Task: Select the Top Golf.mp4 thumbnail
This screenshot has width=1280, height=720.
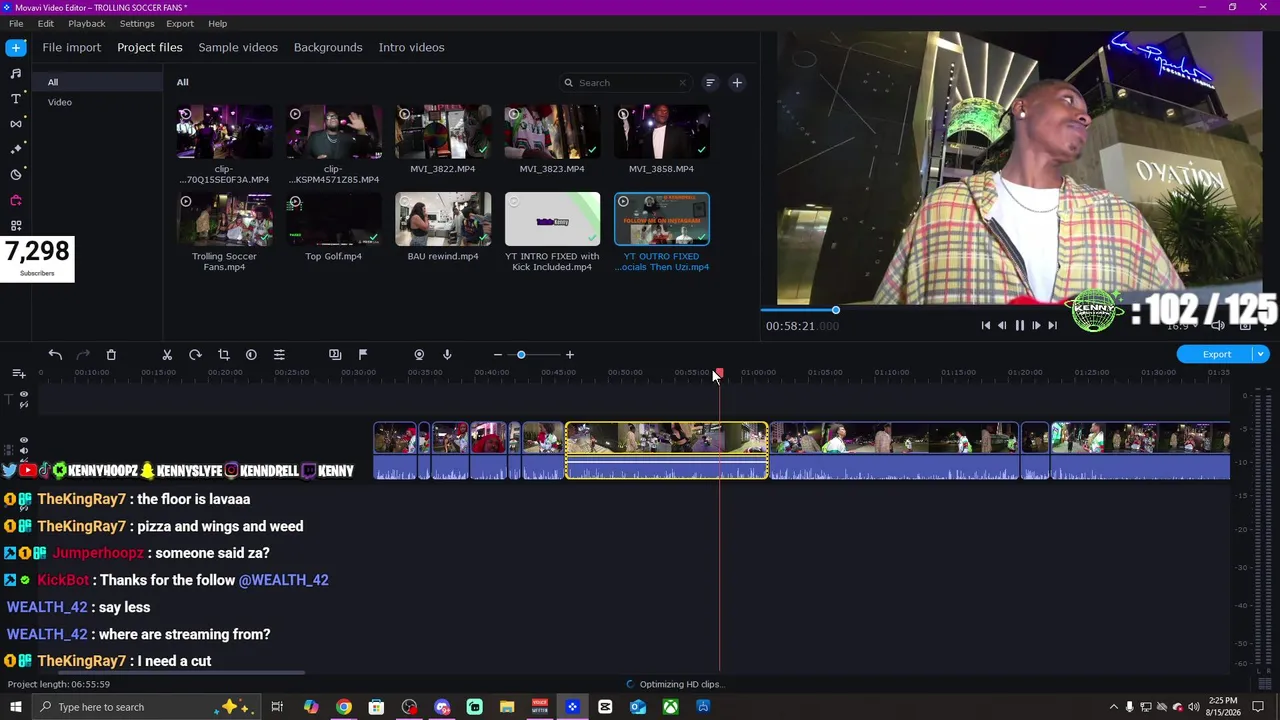Action: coord(333,219)
